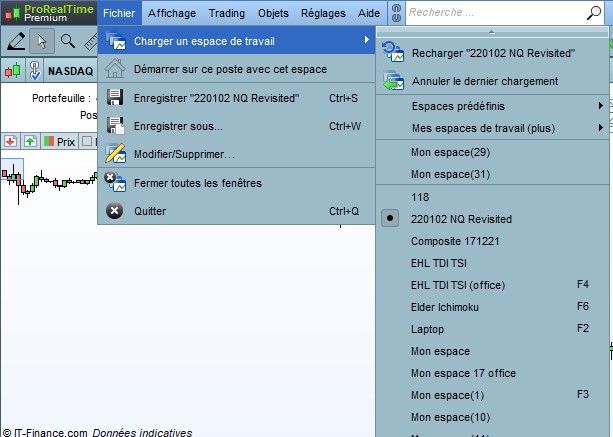This screenshot has height=437, width=613.
Task: Click the Modifier/Supprimer pencil icon
Action: click(115, 154)
